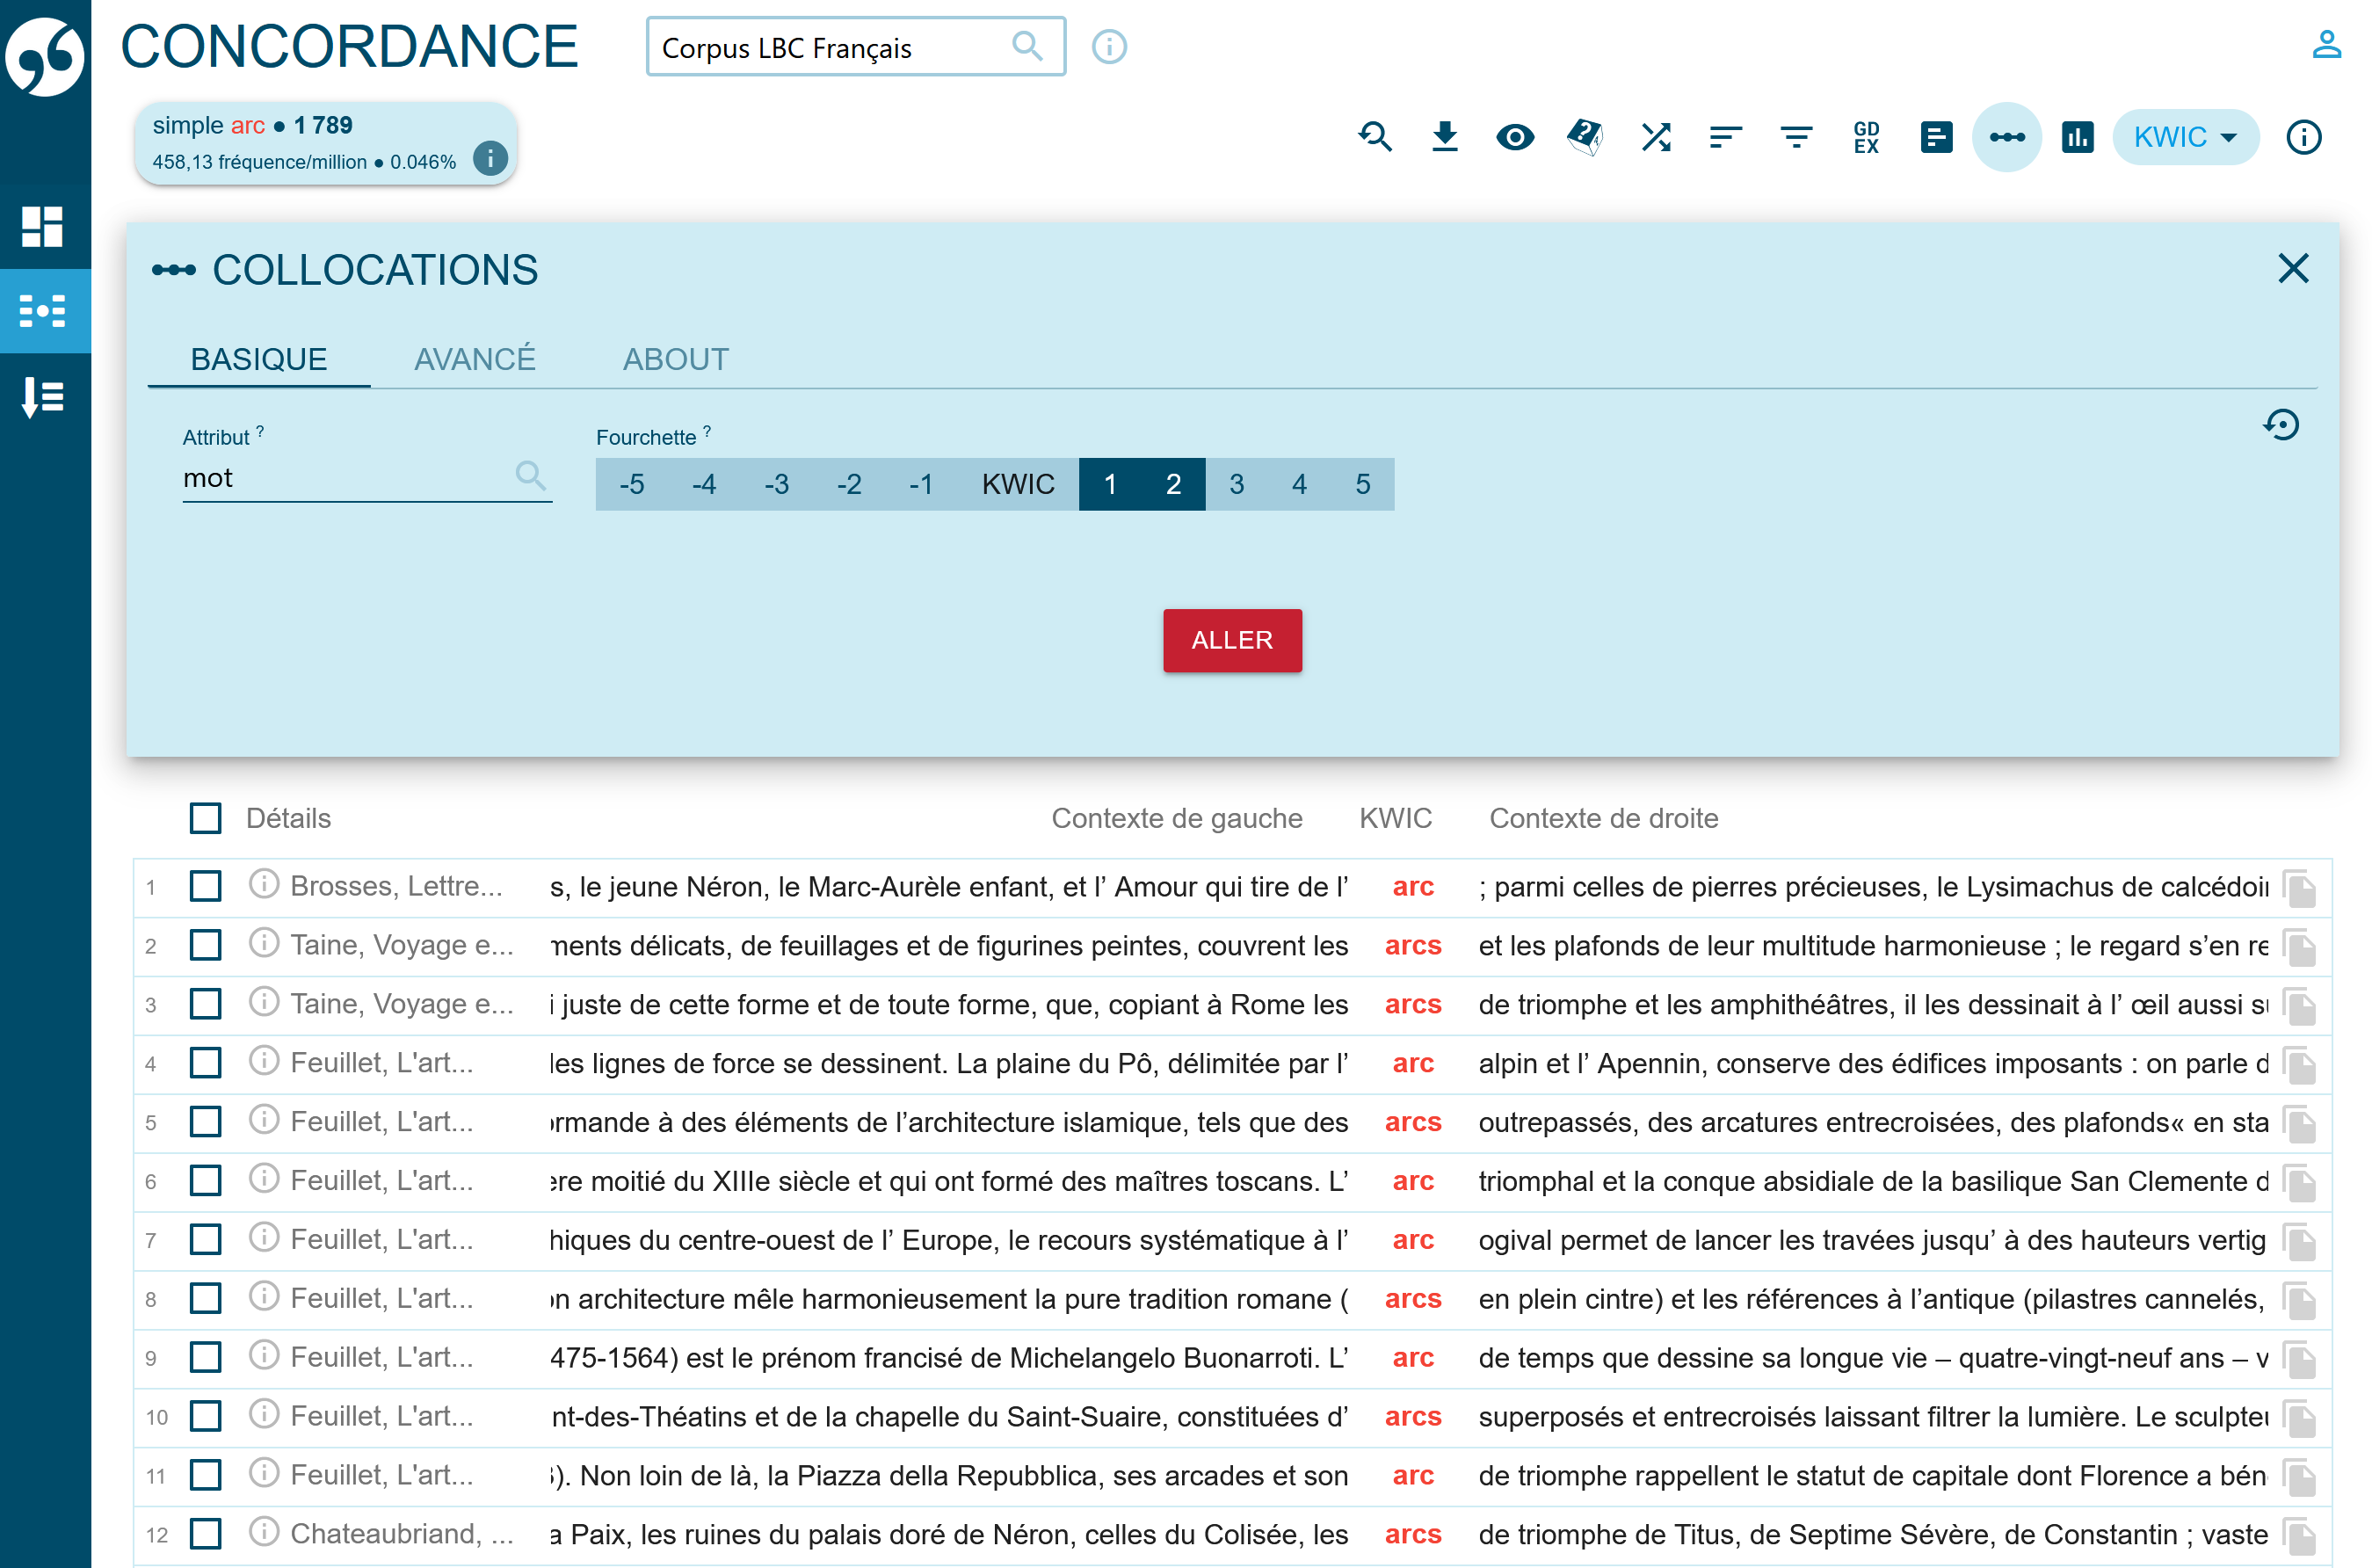Click the Fourchette help question mark
The height and width of the screenshot is (1568, 2372).
click(707, 432)
